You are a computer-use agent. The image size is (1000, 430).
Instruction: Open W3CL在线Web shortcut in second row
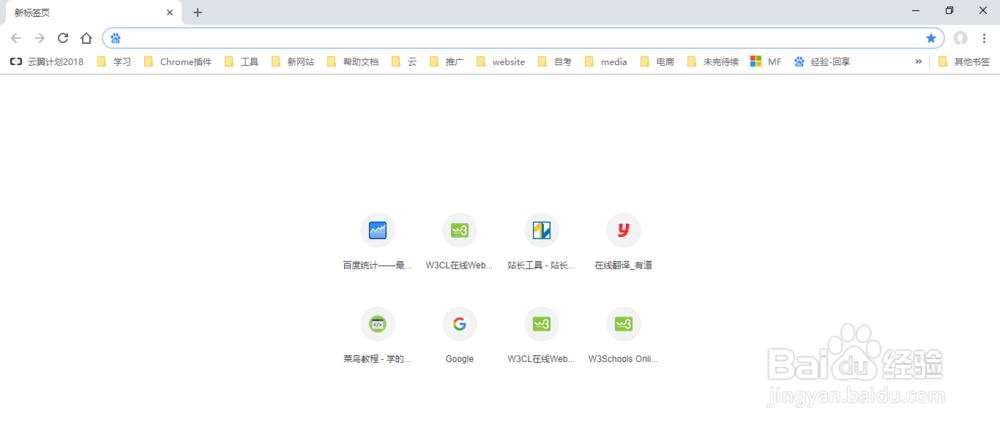(541, 336)
